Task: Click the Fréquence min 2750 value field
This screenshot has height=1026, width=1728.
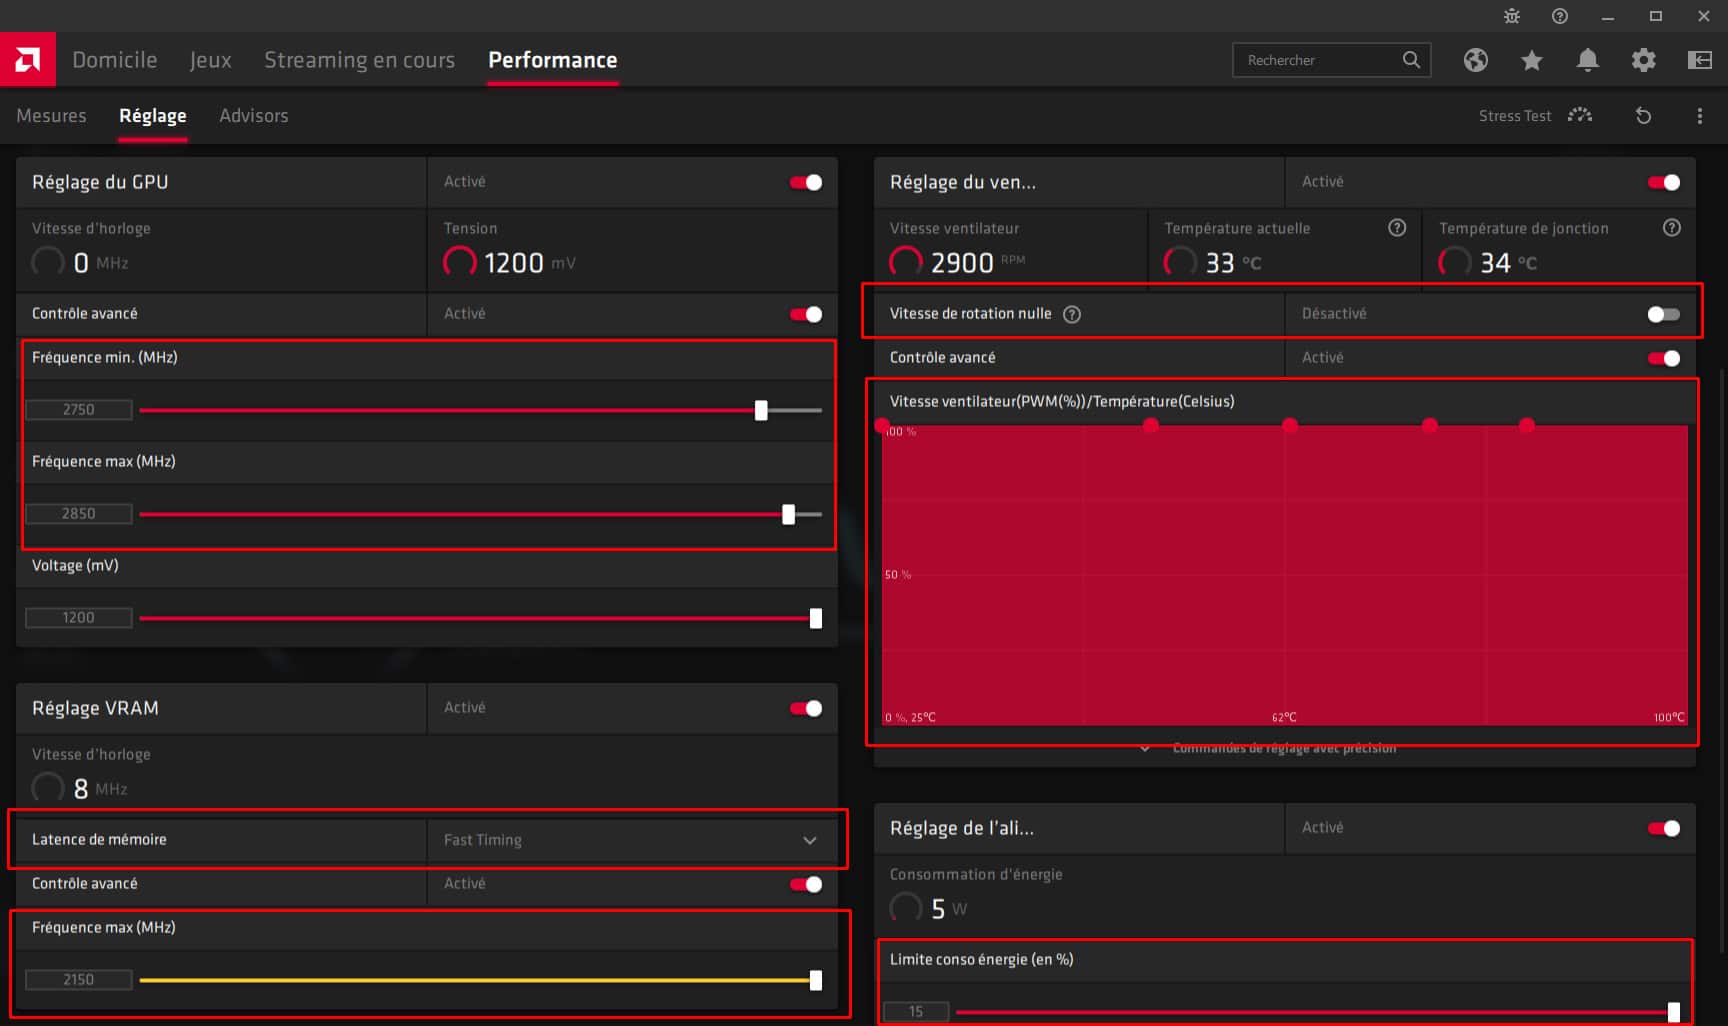Action: point(79,410)
